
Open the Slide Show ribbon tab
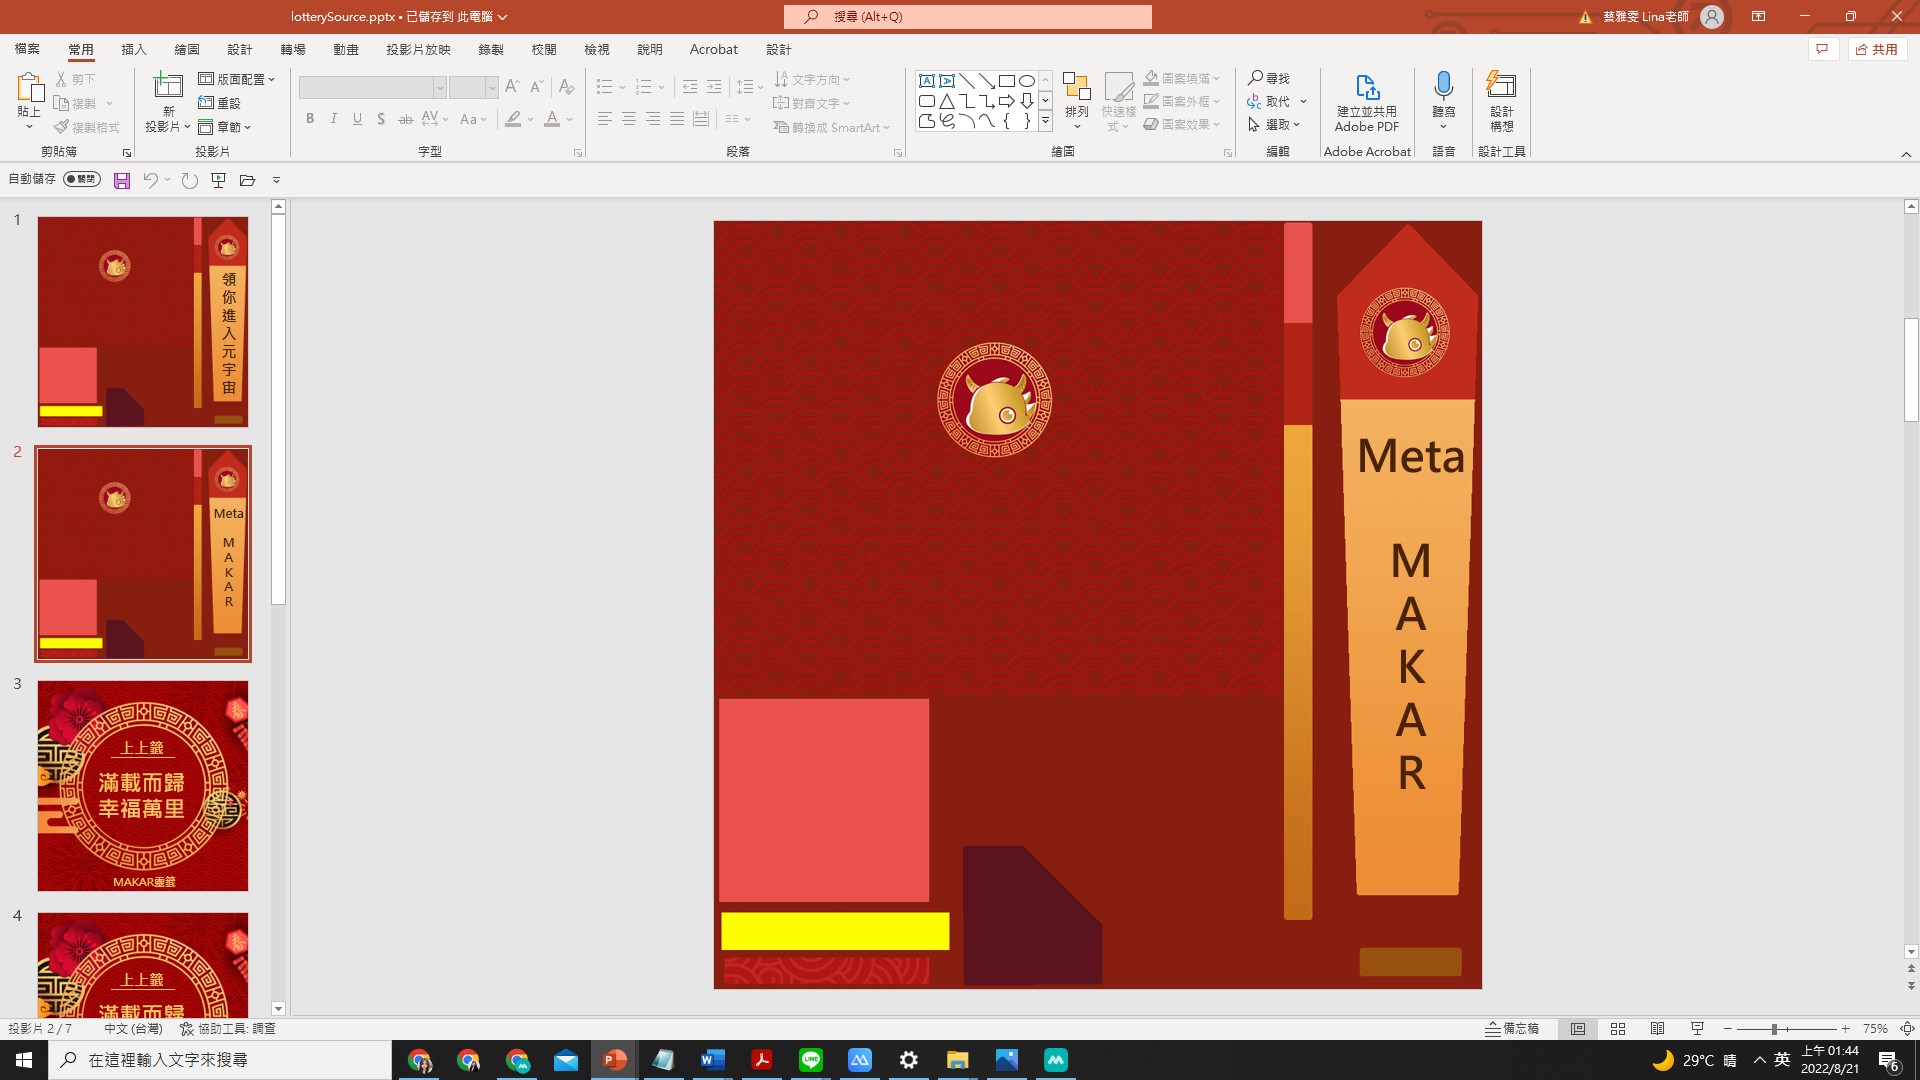(418, 50)
